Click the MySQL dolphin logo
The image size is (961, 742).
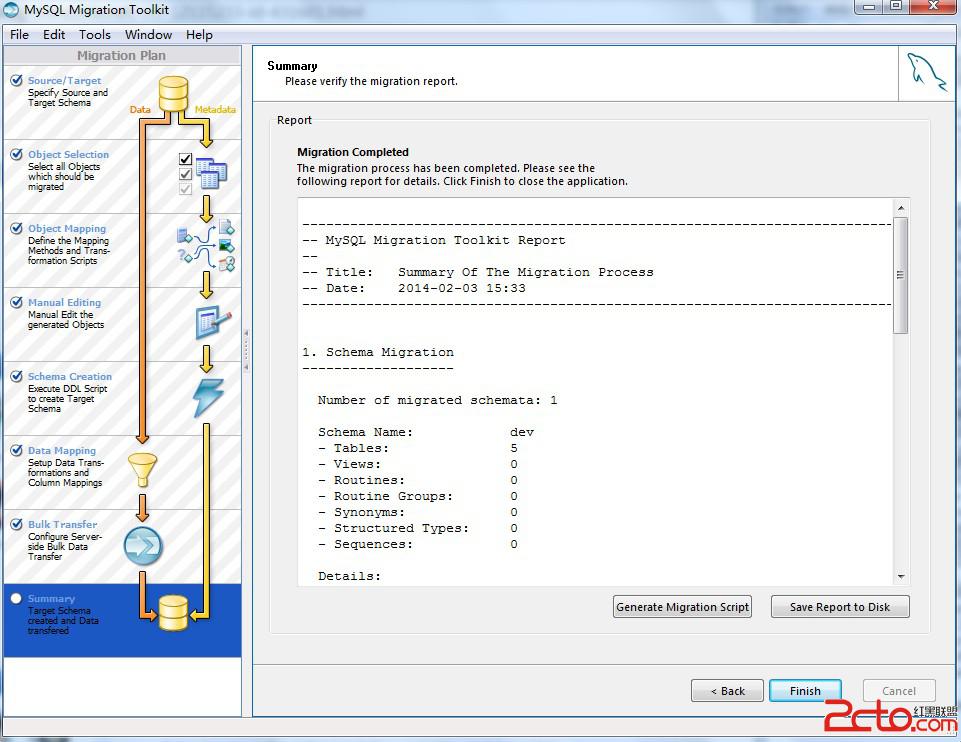pos(926,73)
